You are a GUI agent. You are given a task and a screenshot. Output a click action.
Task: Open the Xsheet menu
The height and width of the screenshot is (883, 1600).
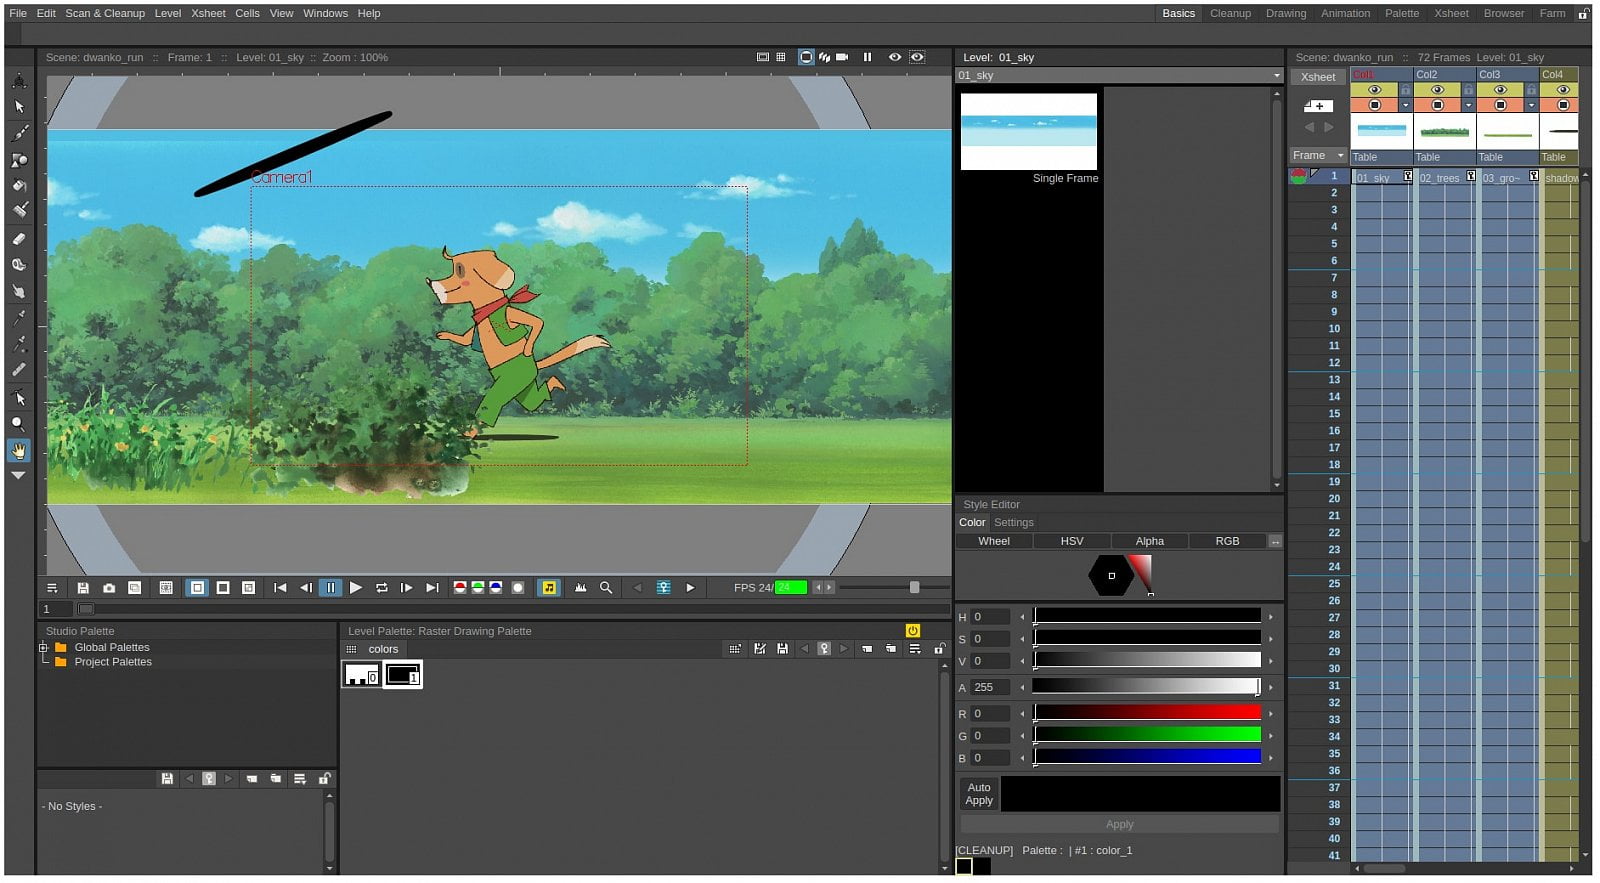tap(208, 13)
